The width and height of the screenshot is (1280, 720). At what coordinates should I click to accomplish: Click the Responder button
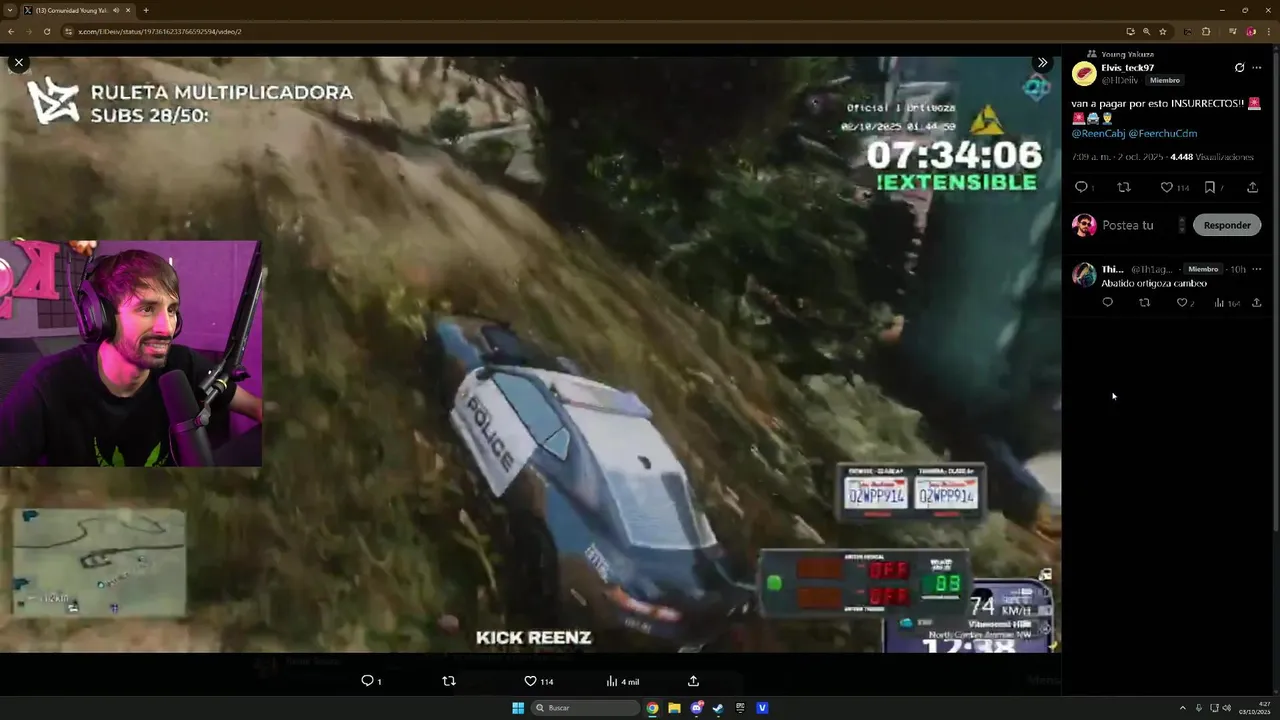(x=1227, y=225)
